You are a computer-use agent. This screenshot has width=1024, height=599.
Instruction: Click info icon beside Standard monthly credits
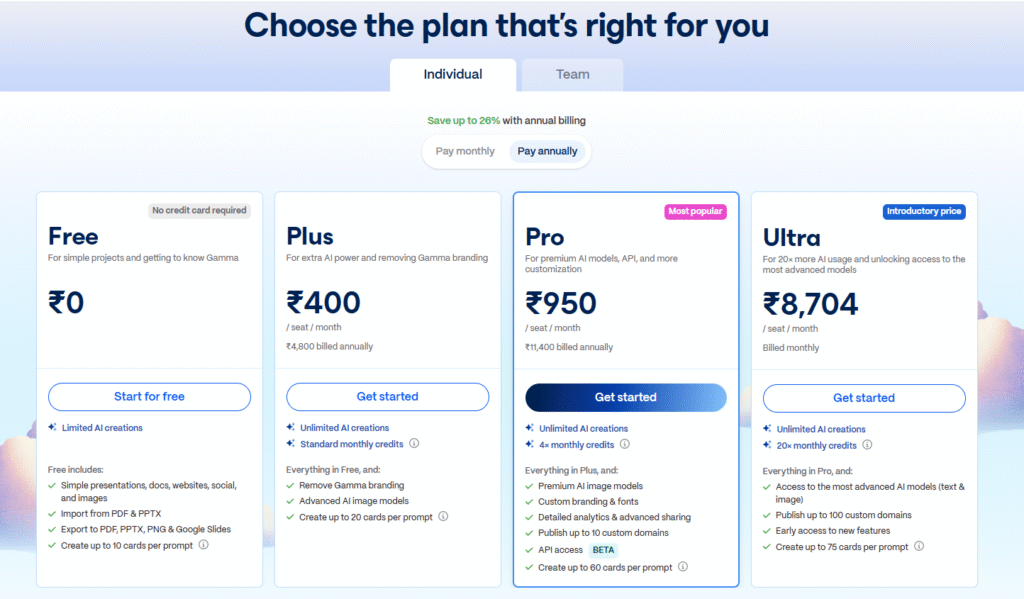coord(414,444)
